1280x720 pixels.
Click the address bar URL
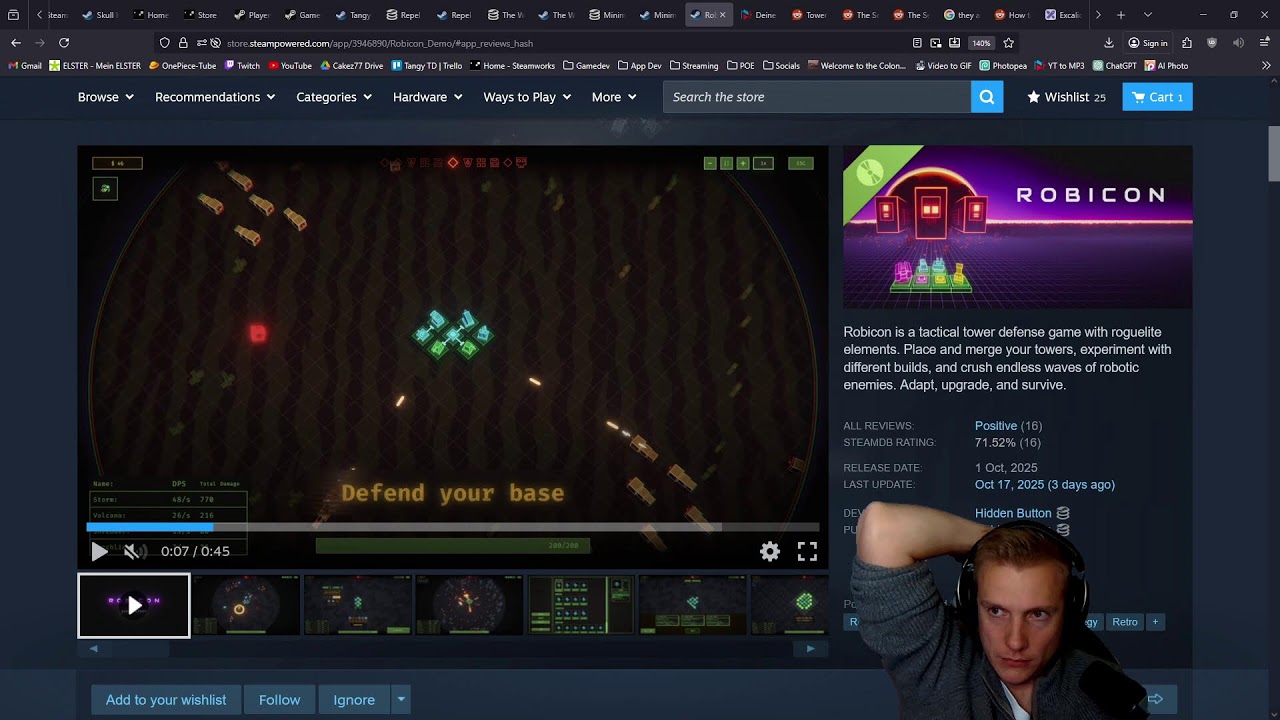click(380, 43)
